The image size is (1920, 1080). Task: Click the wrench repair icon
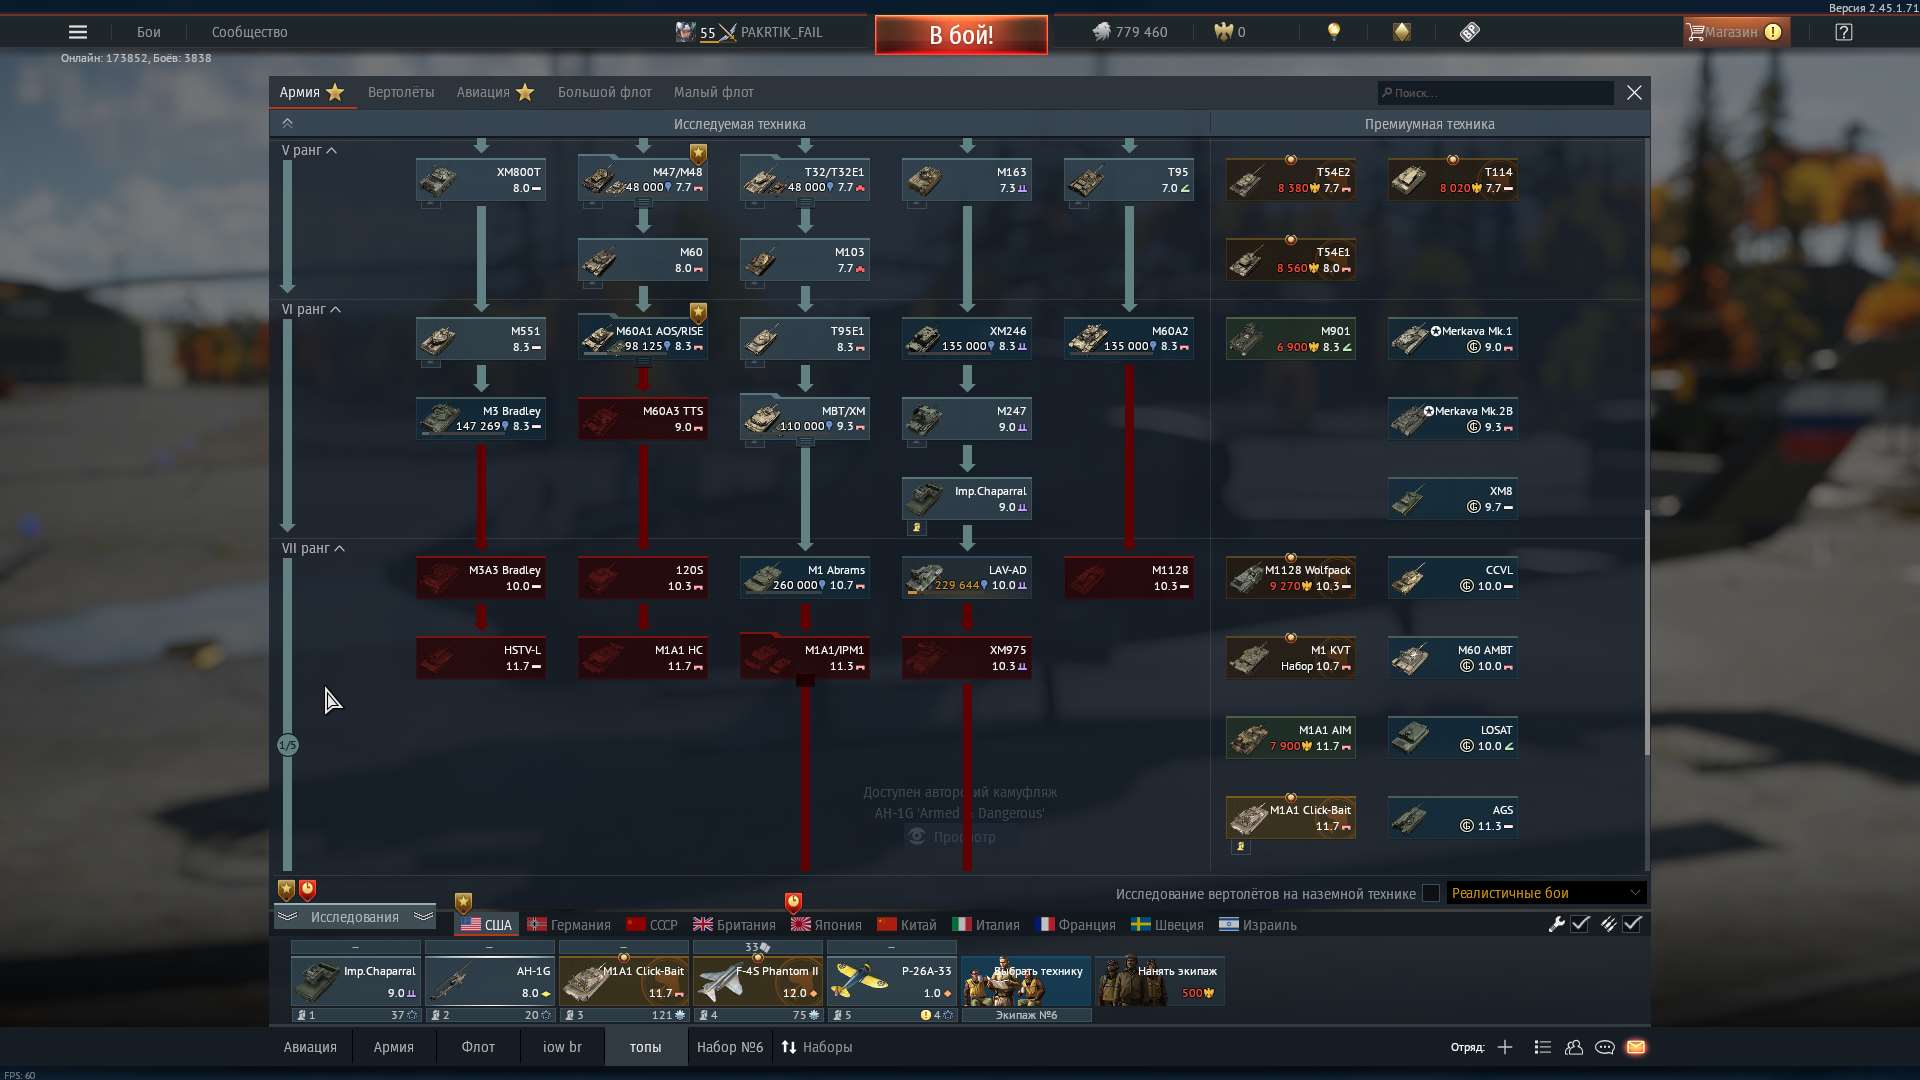1556,924
